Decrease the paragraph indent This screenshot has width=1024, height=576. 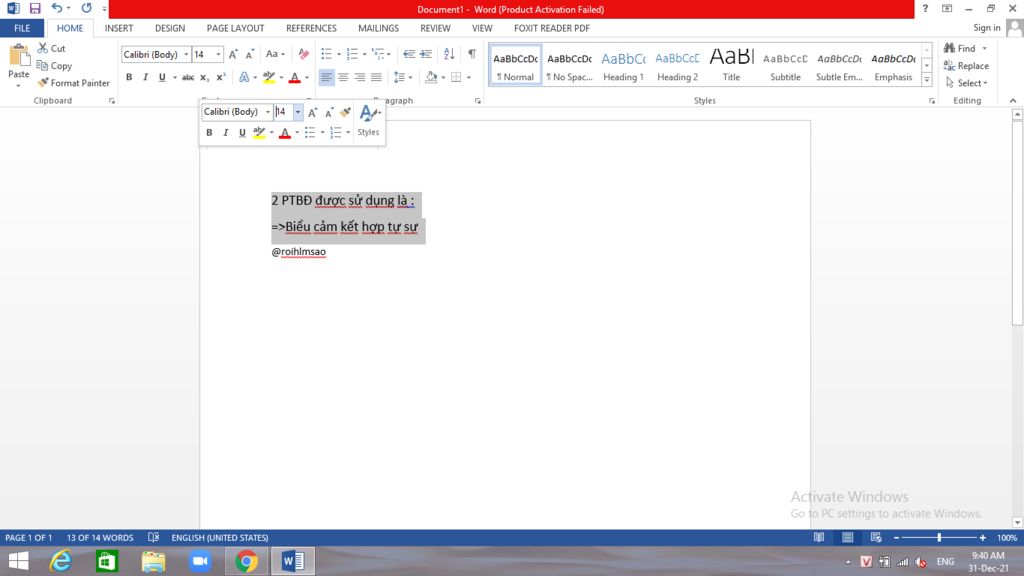pyautogui.click(x=409, y=54)
